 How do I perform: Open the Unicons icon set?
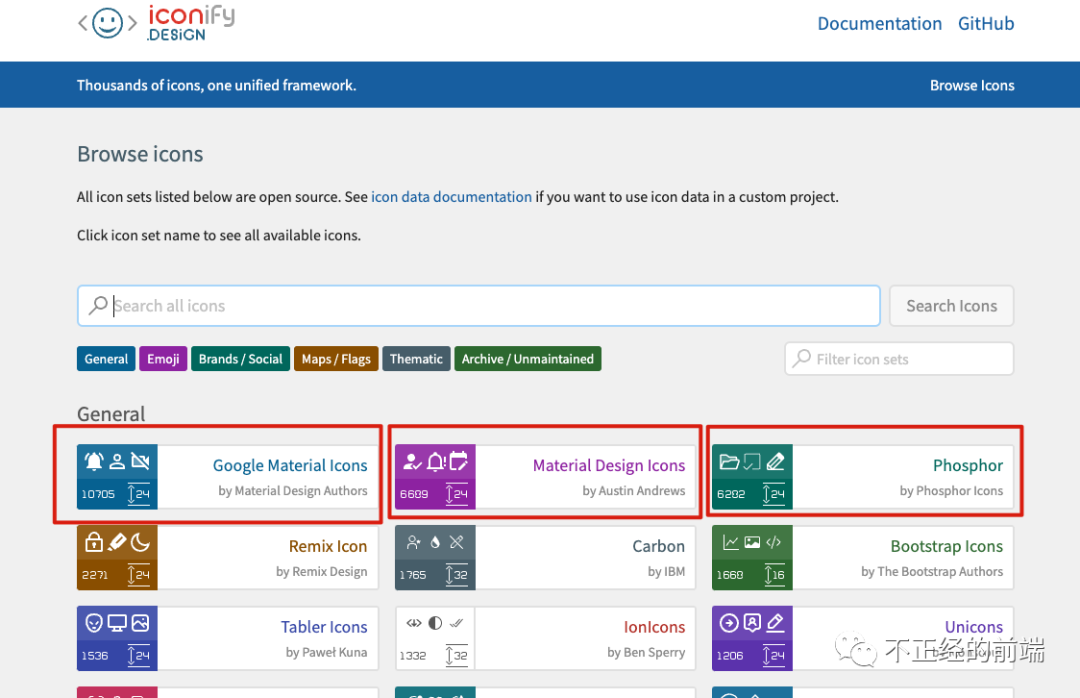click(x=973, y=627)
